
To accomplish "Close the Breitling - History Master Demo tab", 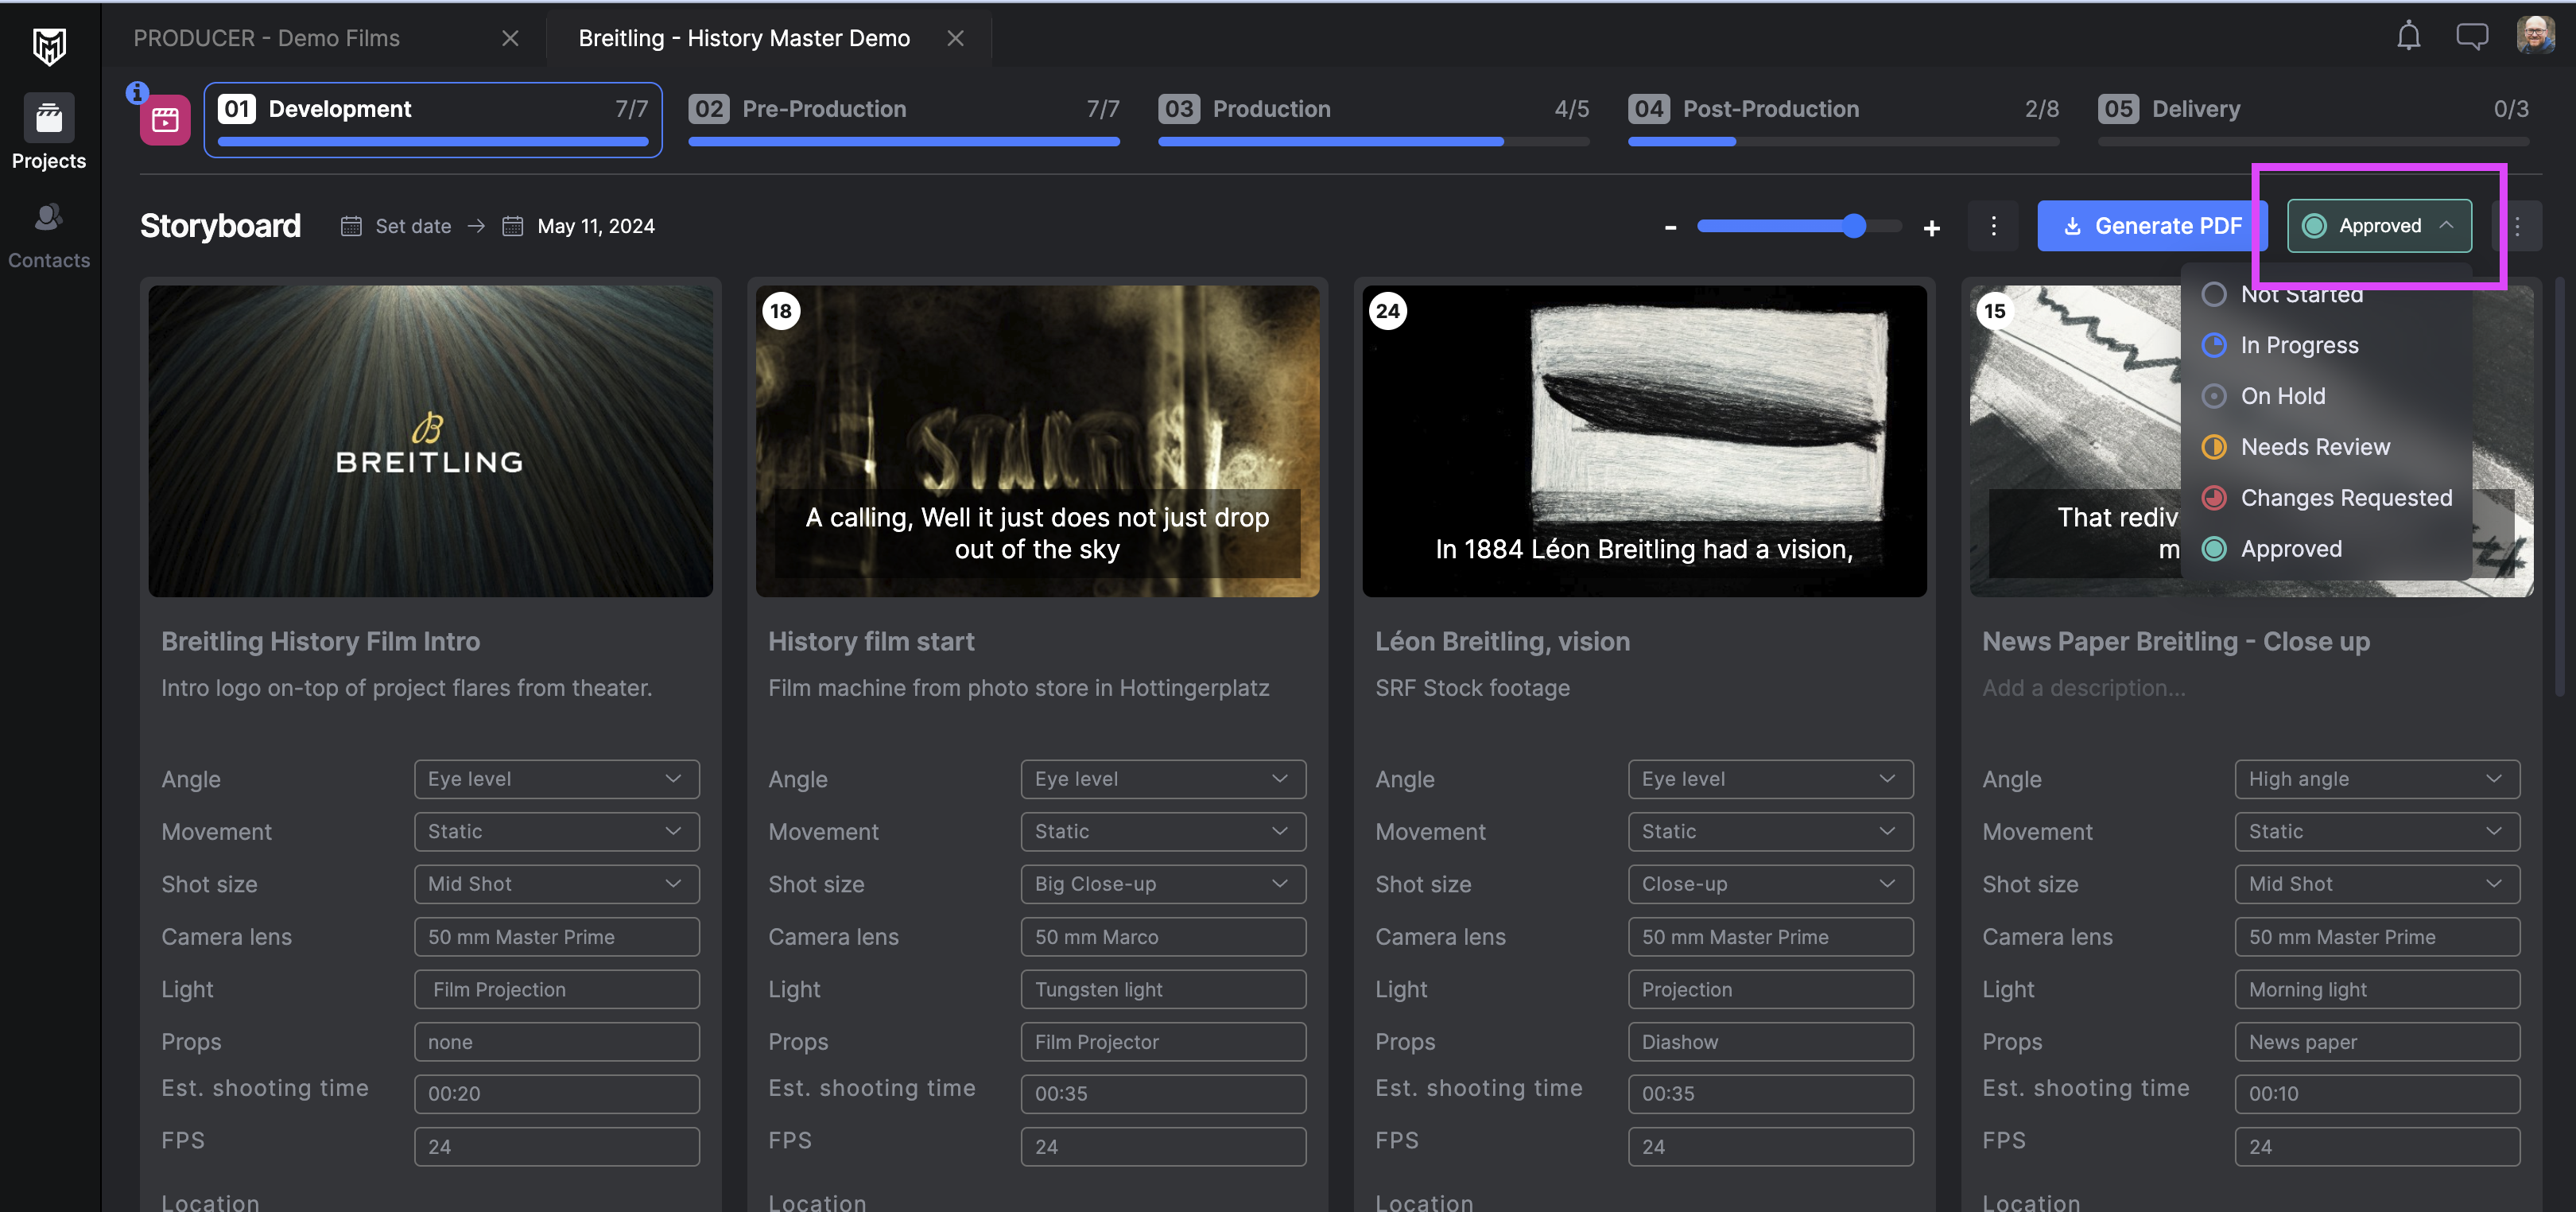I will click(955, 38).
